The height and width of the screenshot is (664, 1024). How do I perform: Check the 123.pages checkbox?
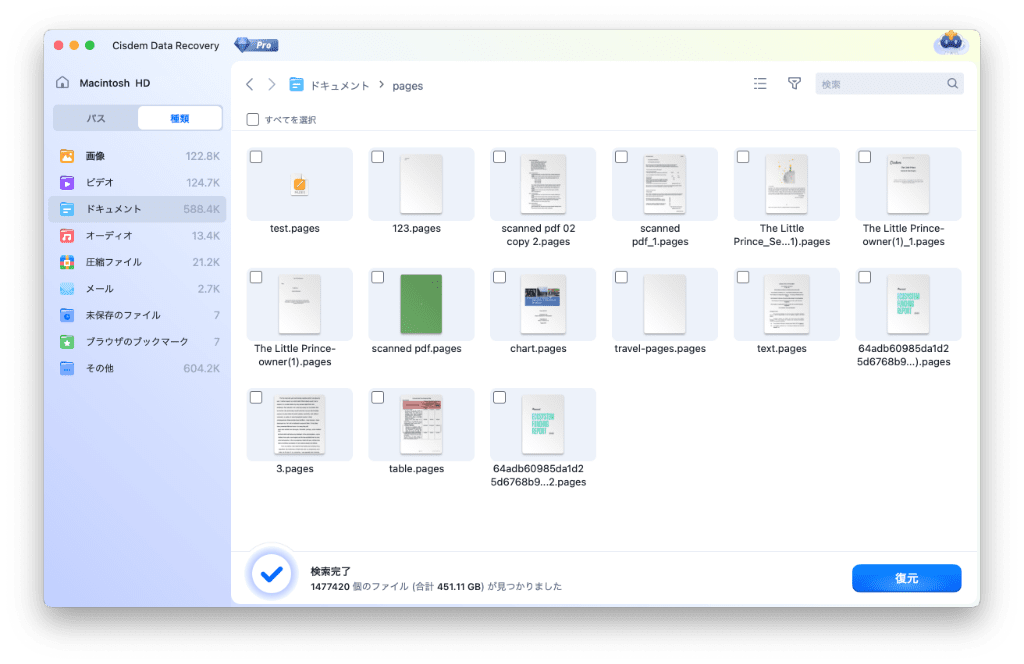point(377,157)
